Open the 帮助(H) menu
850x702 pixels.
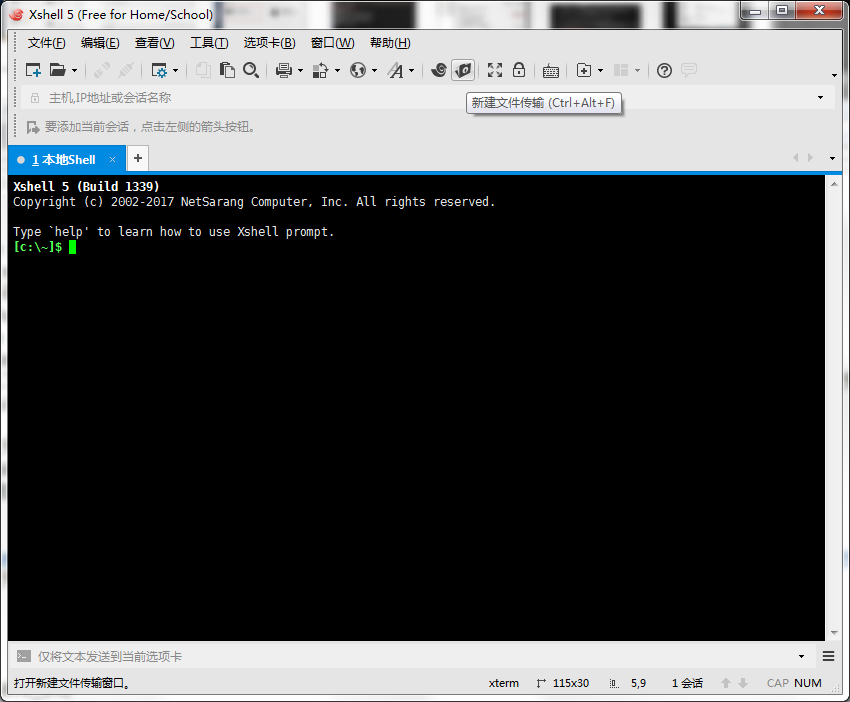tap(390, 43)
